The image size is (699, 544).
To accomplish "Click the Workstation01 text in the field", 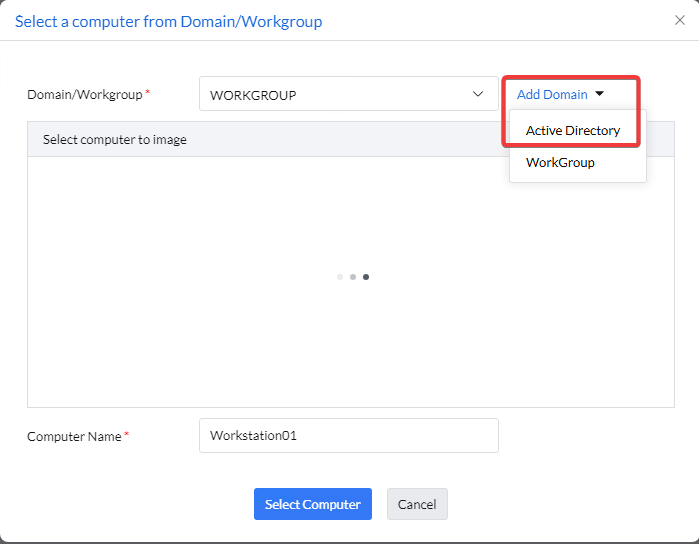I will pyautogui.click(x=253, y=436).
